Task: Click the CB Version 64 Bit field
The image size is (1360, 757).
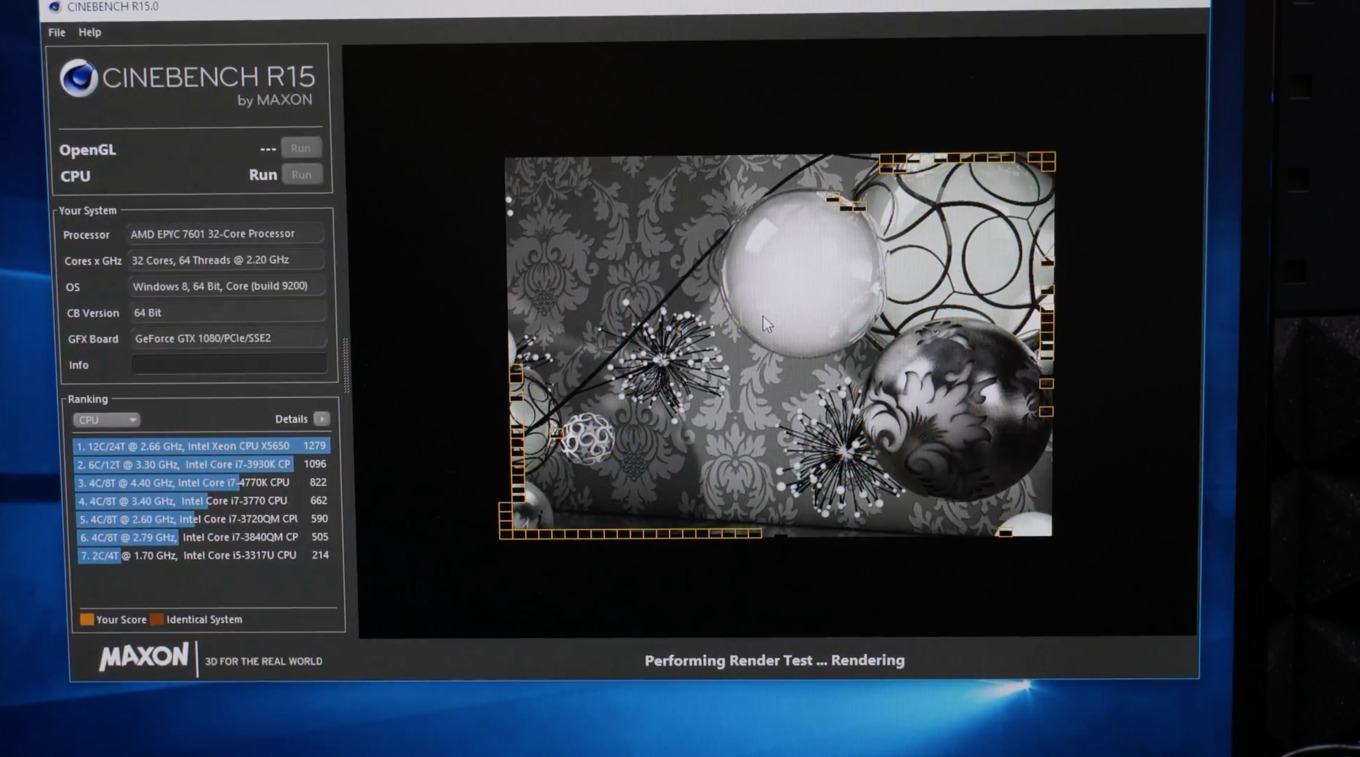Action: pos(228,312)
